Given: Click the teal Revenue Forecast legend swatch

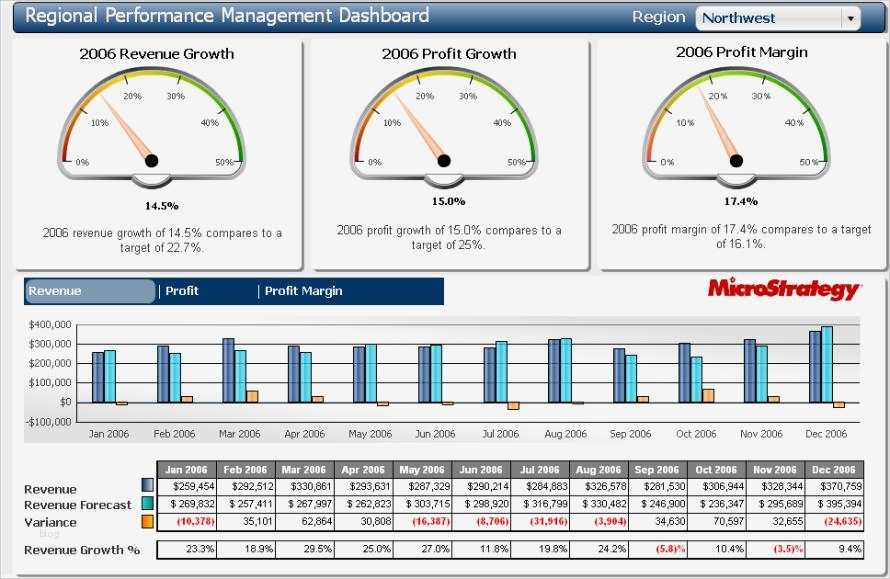Looking at the screenshot, I should 148,503.
